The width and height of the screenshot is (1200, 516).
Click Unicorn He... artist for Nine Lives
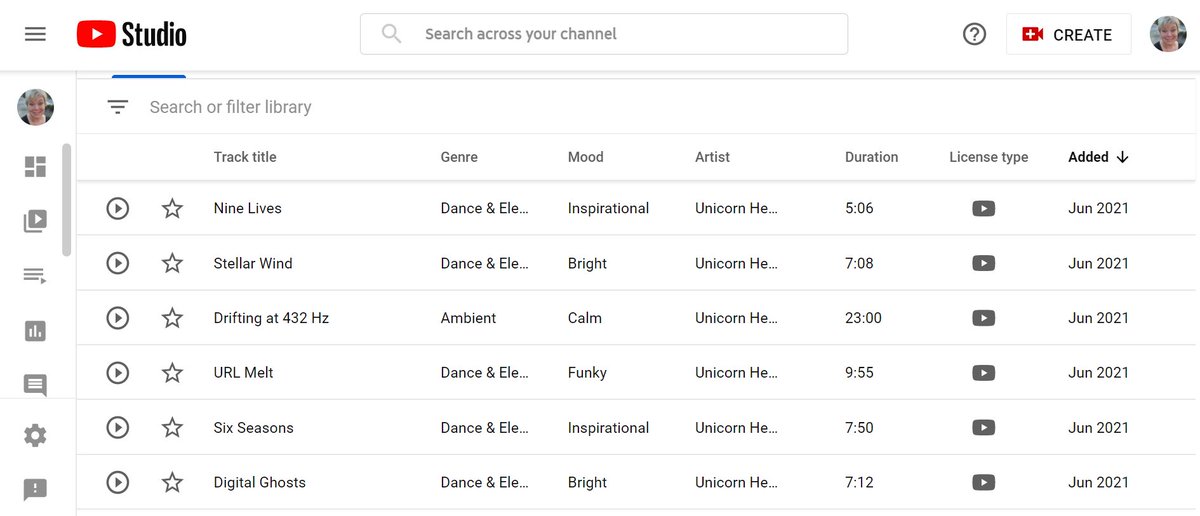[x=736, y=208]
